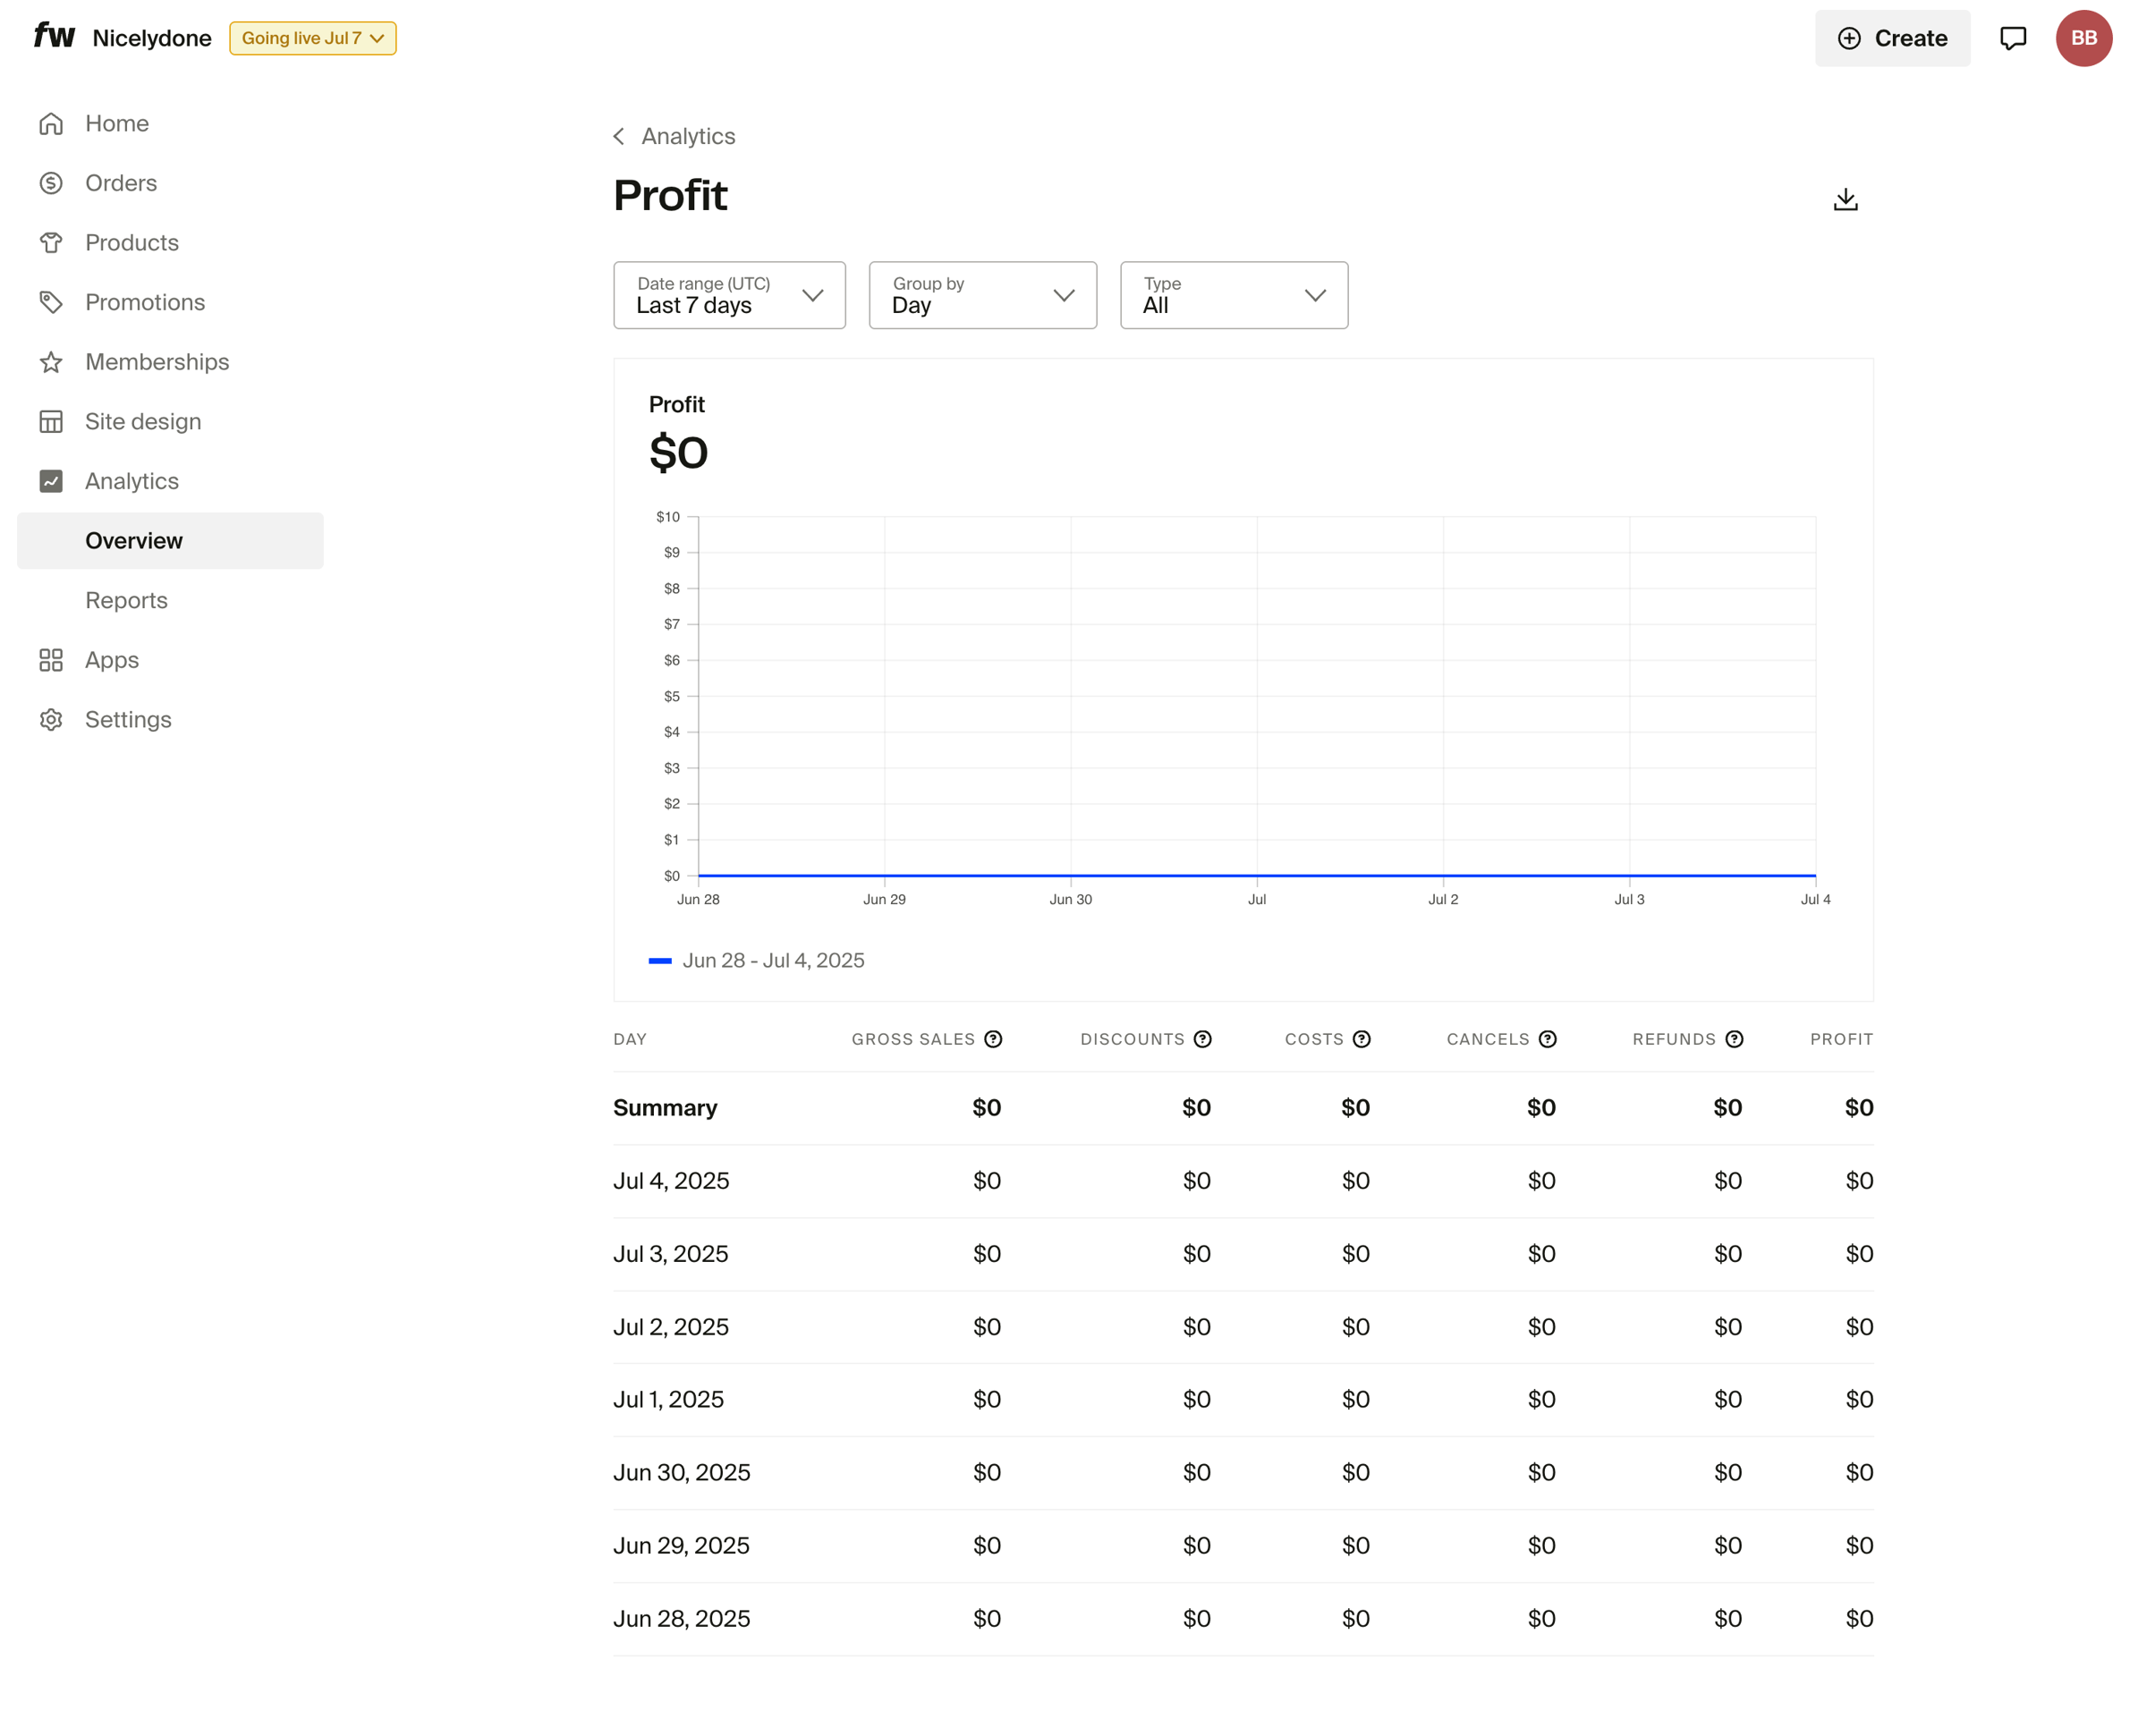Image resolution: width=2147 pixels, height=1736 pixels.
Task: Select the Jul 1, 2025 row
Action: tap(1243, 1400)
